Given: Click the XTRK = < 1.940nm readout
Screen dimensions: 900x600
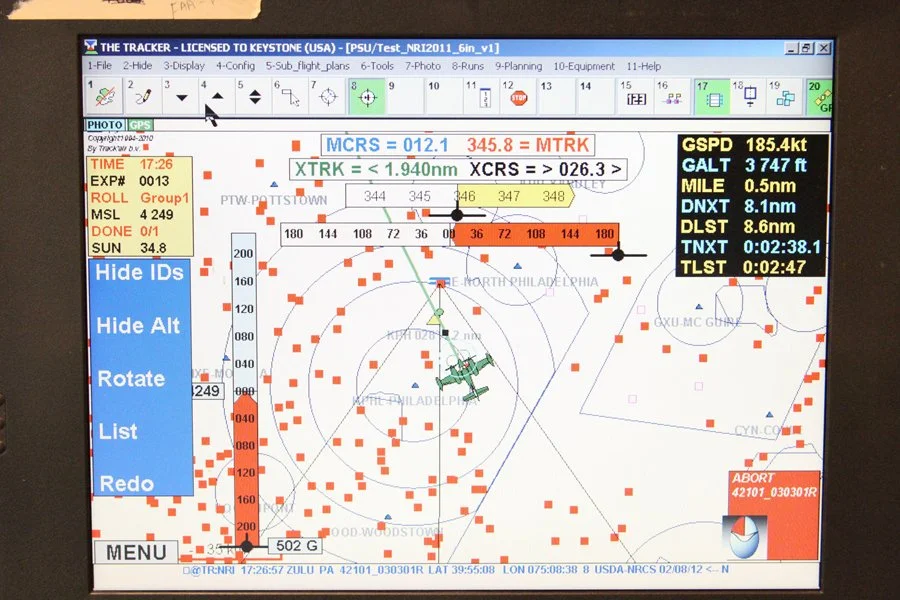Looking at the screenshot, I should coord(376,169).
